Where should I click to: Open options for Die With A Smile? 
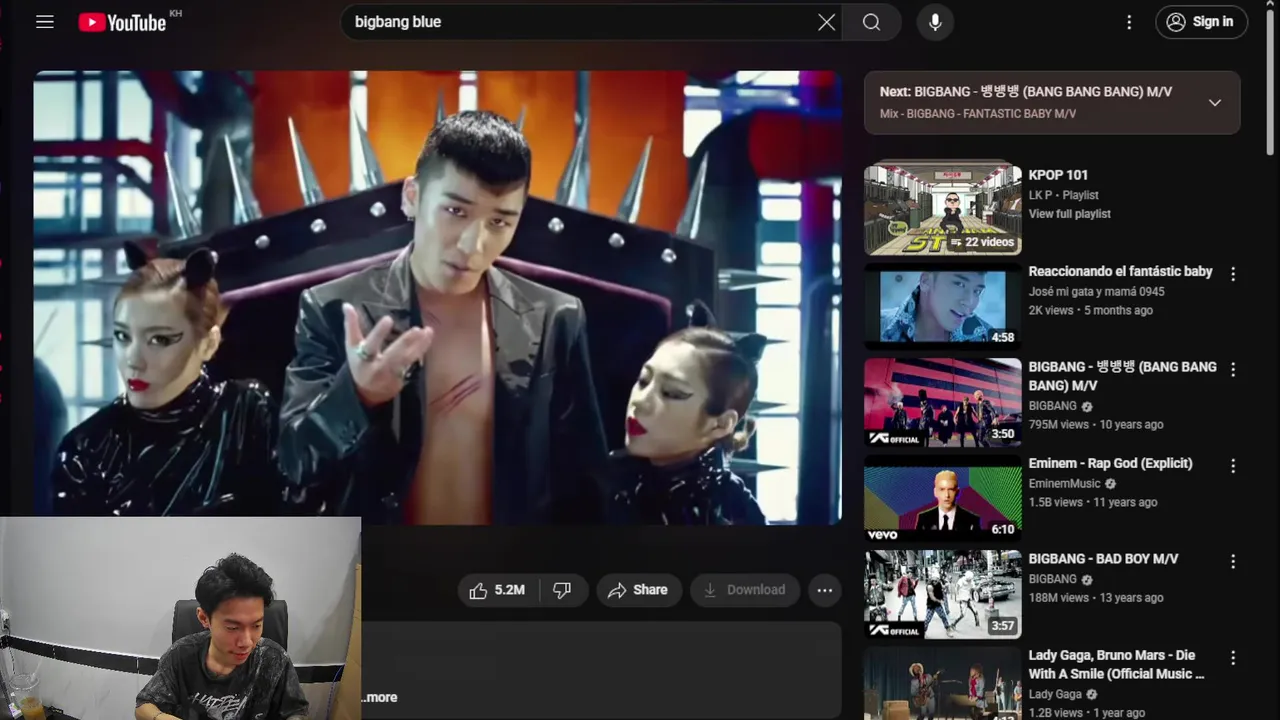tap(1233, 658)
